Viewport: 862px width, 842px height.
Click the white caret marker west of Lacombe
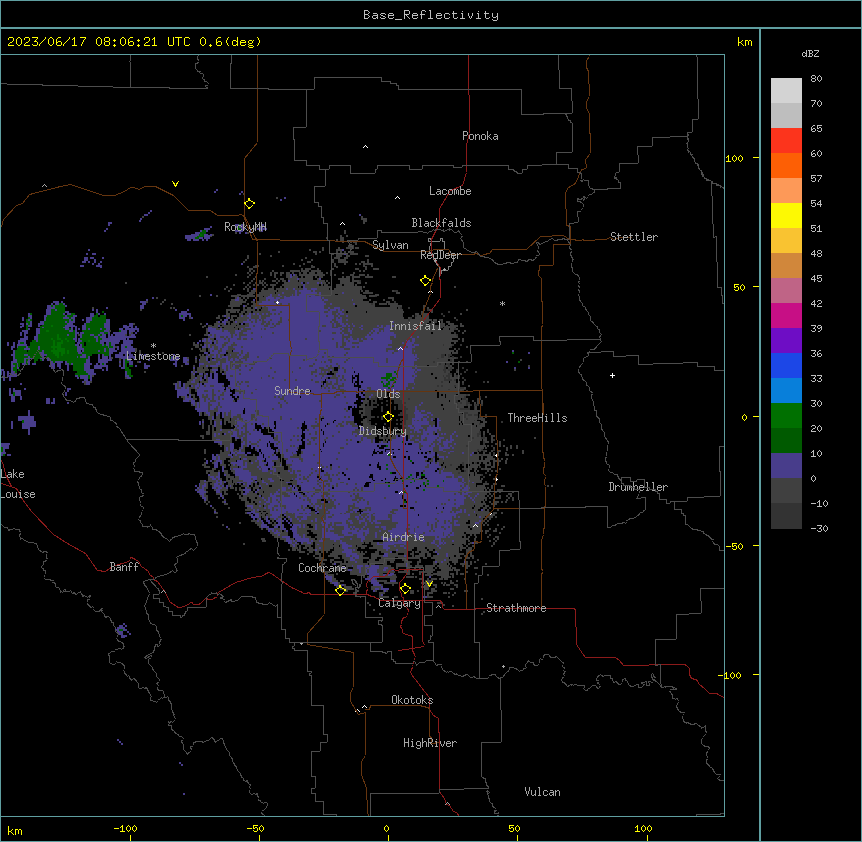(397, 198)
